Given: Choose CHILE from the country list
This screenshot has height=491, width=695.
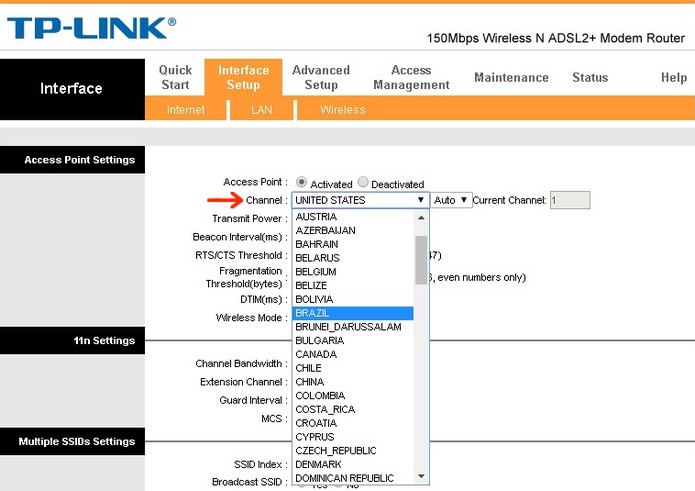Looking at the screenshot, I should coord(353,368).
